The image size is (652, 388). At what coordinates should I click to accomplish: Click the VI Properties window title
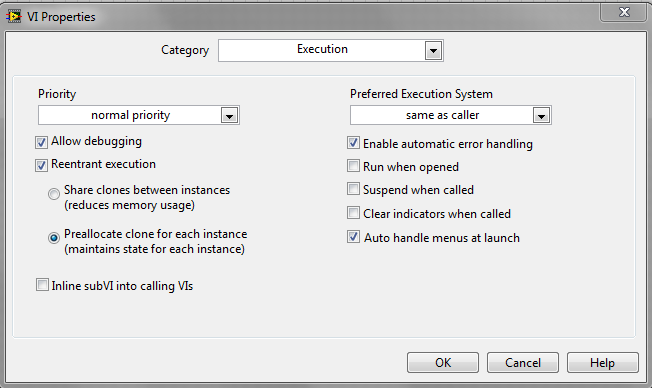(61, 17)
